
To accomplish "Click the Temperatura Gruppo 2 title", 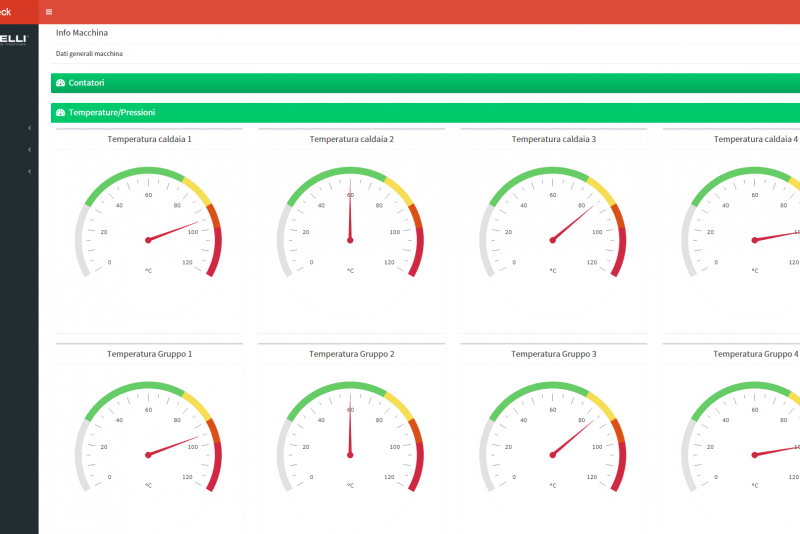I will [352, 354].
